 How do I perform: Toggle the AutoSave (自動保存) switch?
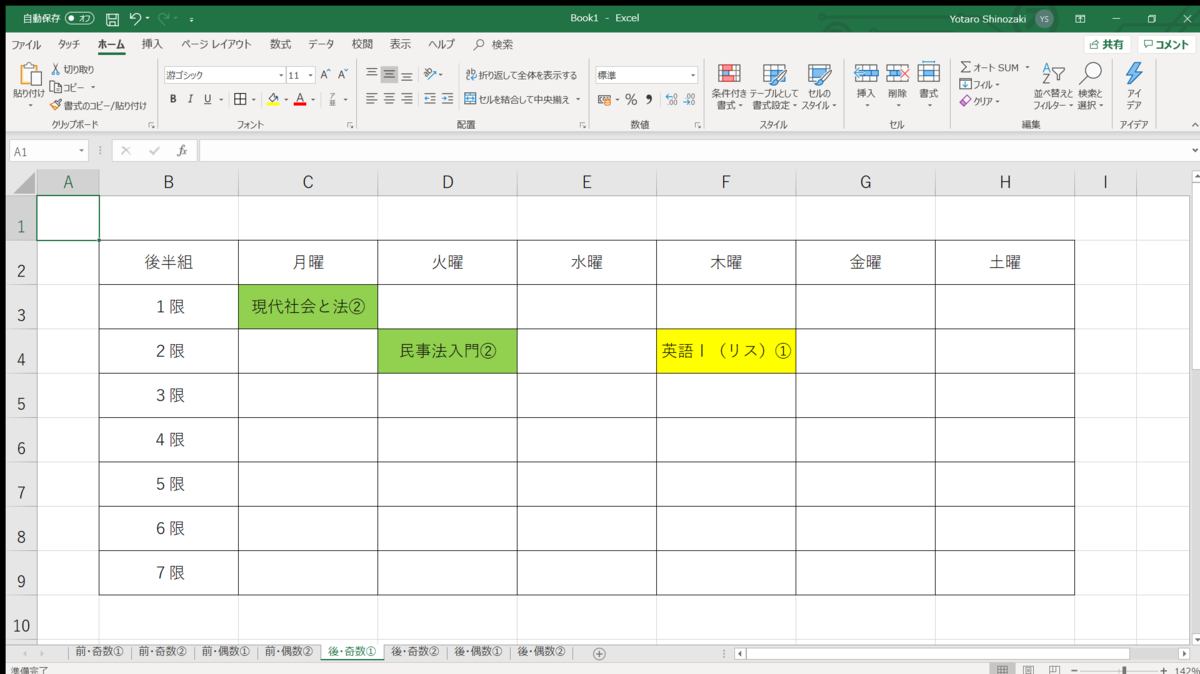(x=80, y=18)
